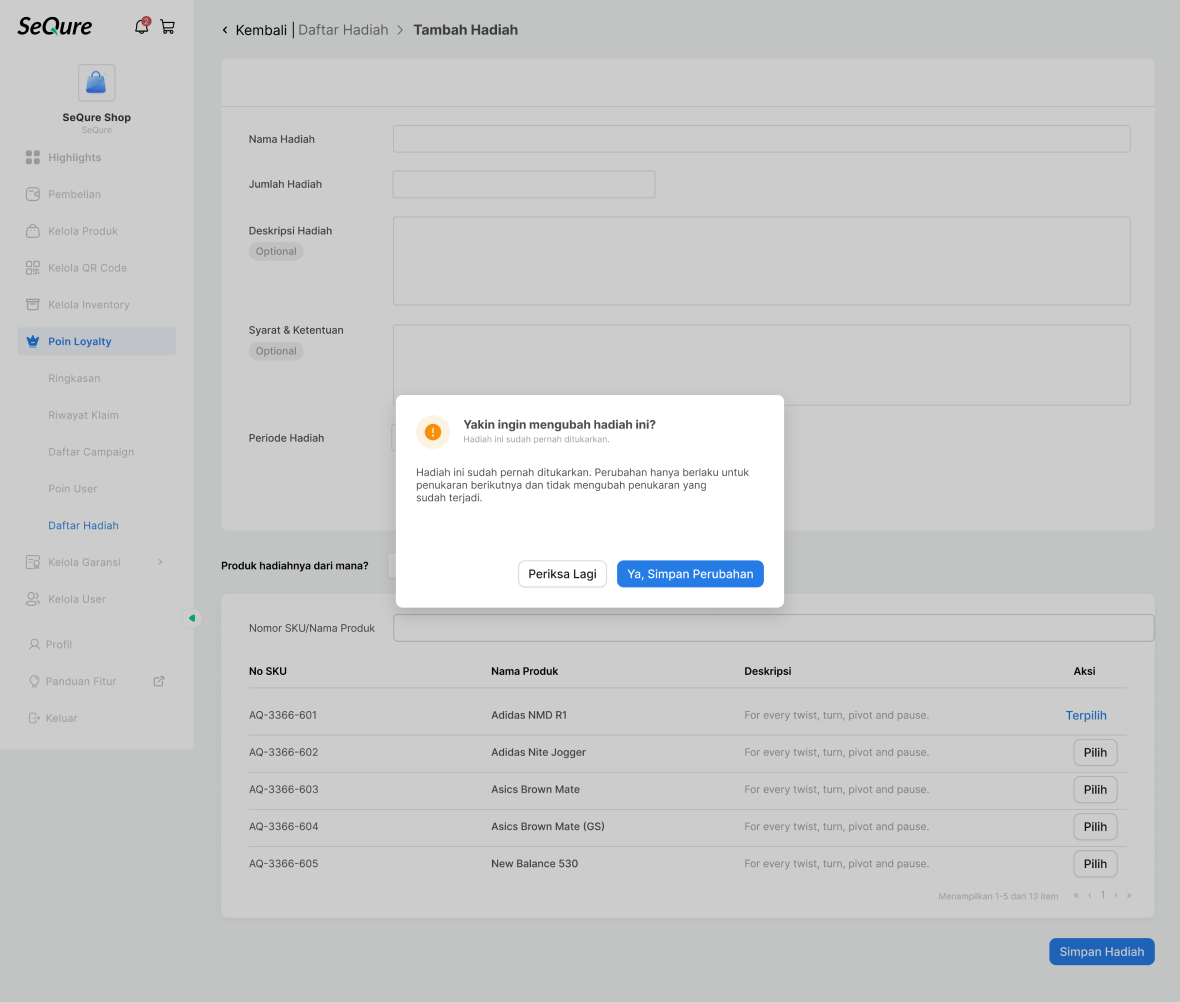Click Simpan Hadiah button
This screenshot has width=1180, height=1003.
click(x=1102, y=952)
